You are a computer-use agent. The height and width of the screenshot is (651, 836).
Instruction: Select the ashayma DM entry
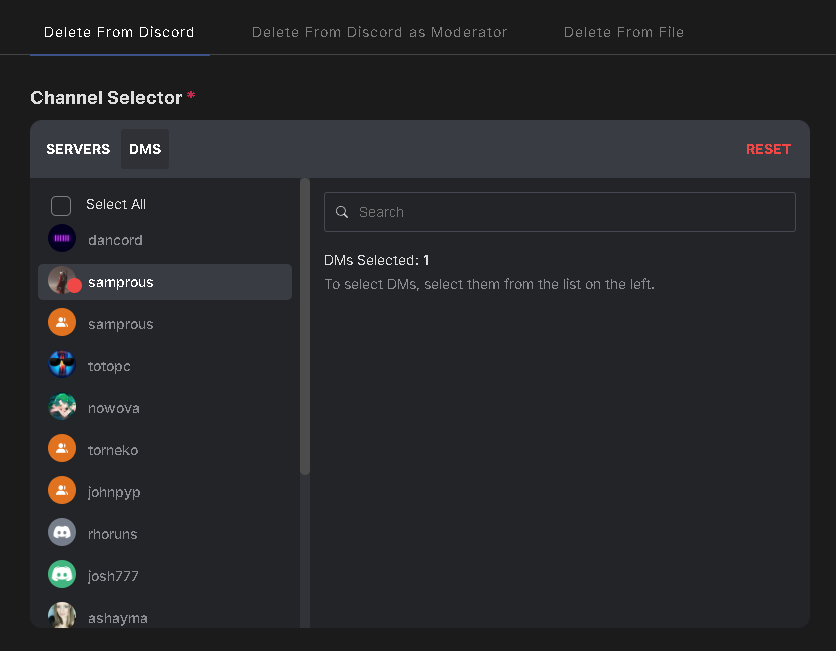[165, 614]
